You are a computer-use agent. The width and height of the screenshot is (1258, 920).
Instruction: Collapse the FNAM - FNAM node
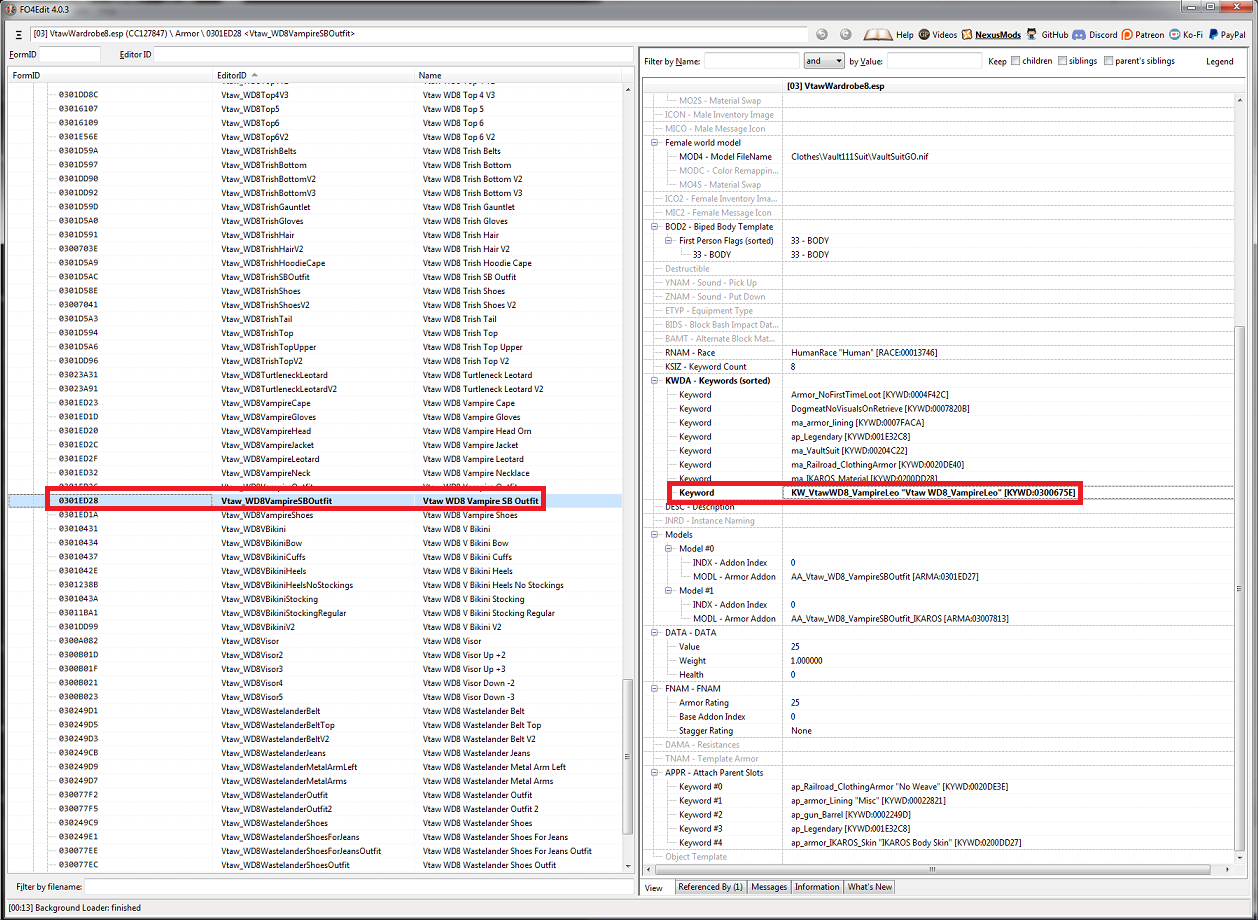coord(657,689)
